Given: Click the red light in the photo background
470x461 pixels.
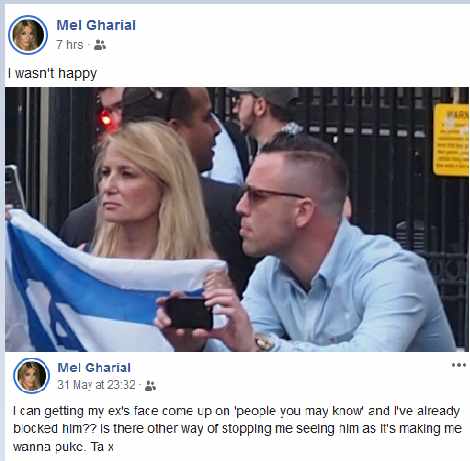Looking at the screenshot, I should point(106,119).
